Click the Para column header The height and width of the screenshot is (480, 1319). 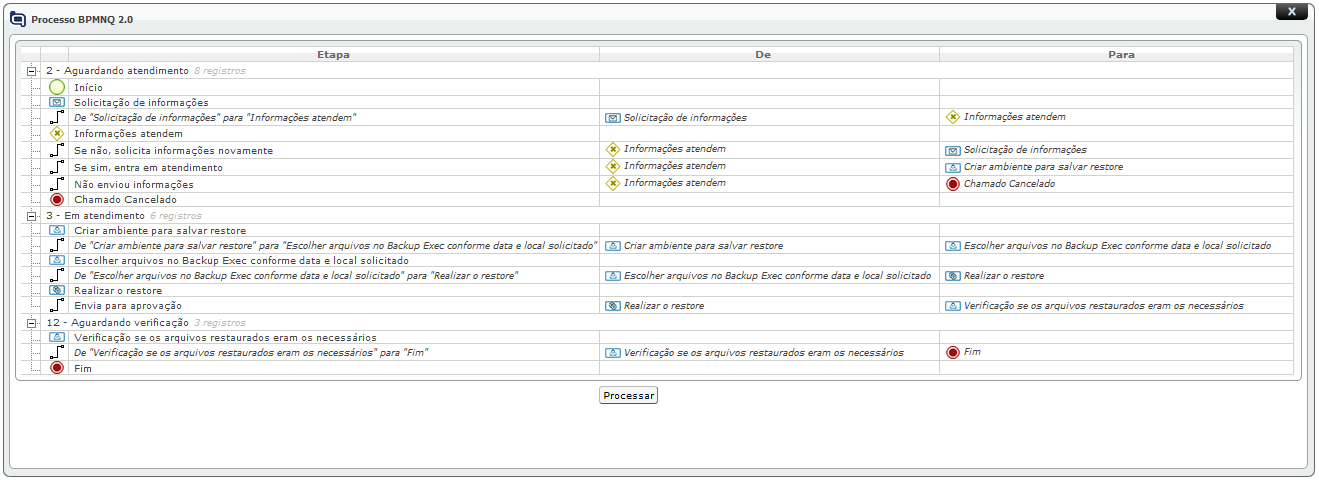[1121, 55]
